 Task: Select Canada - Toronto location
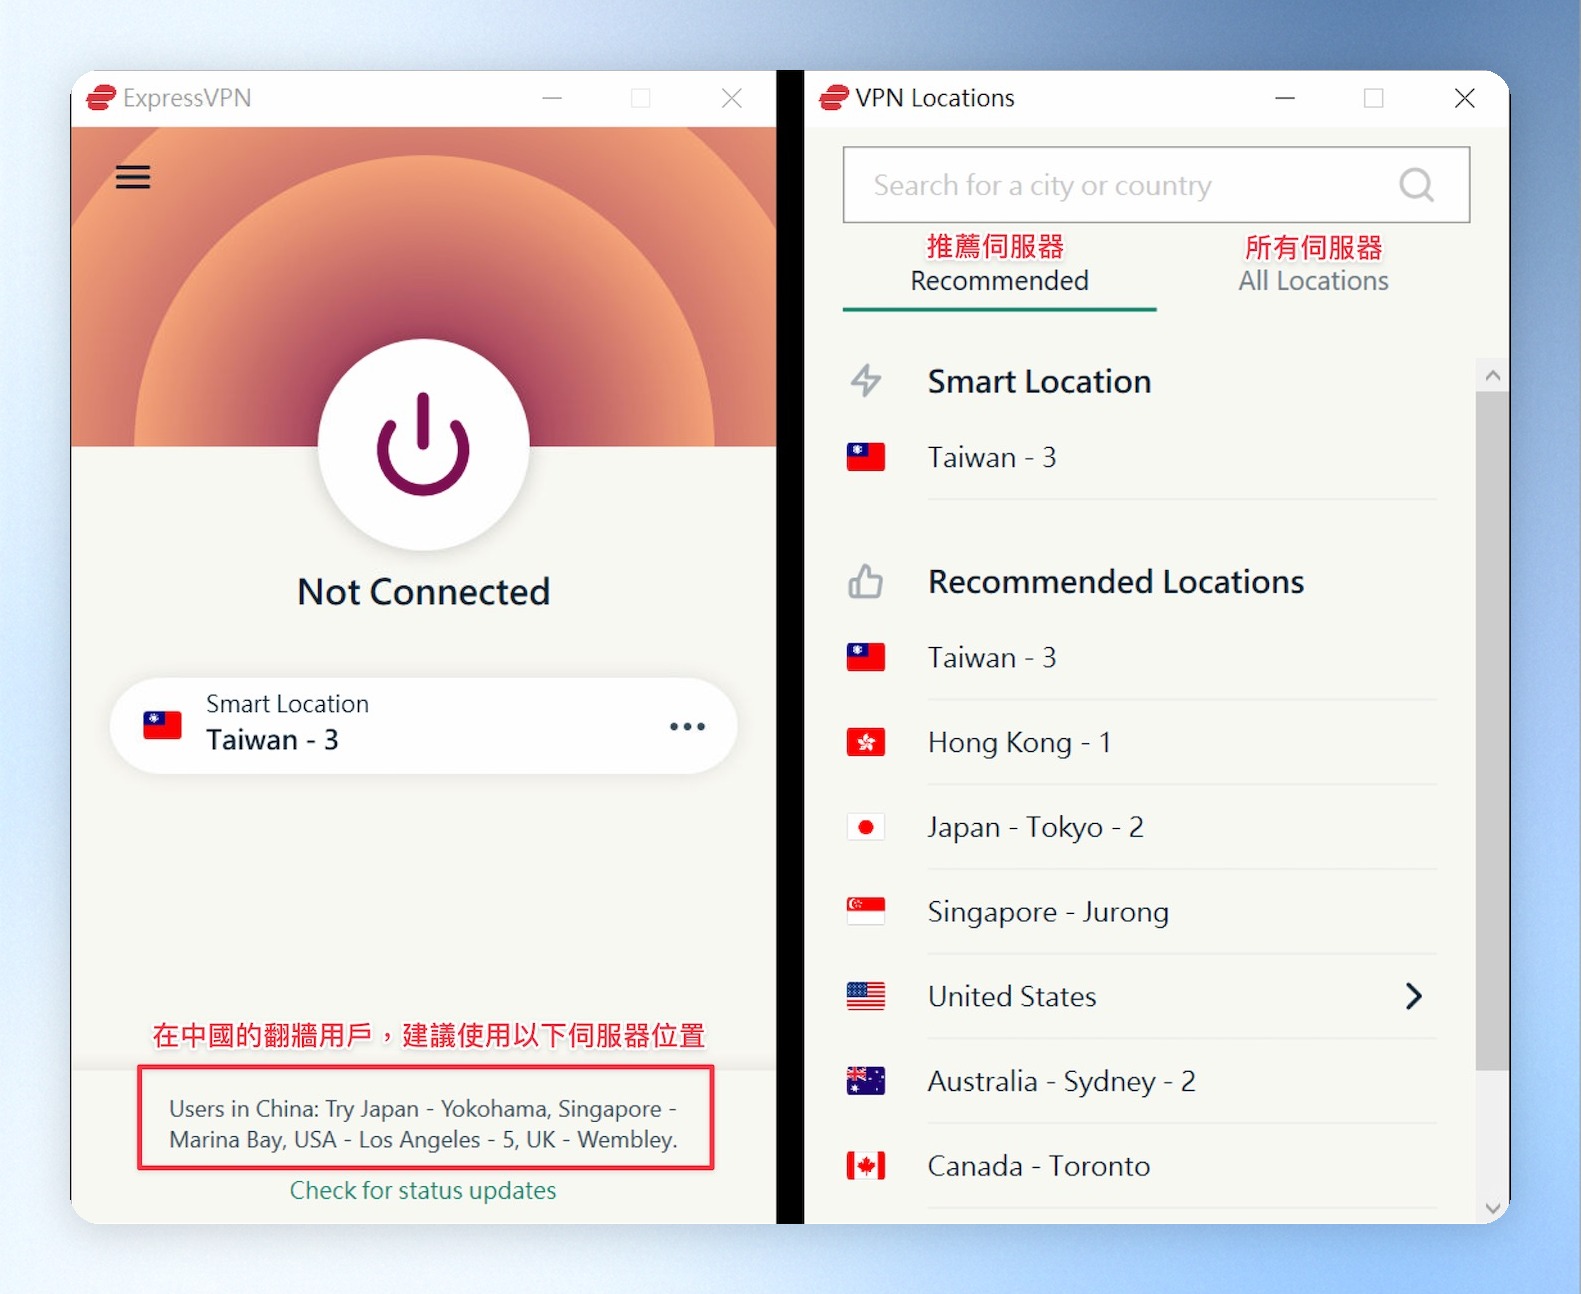1141,1166
